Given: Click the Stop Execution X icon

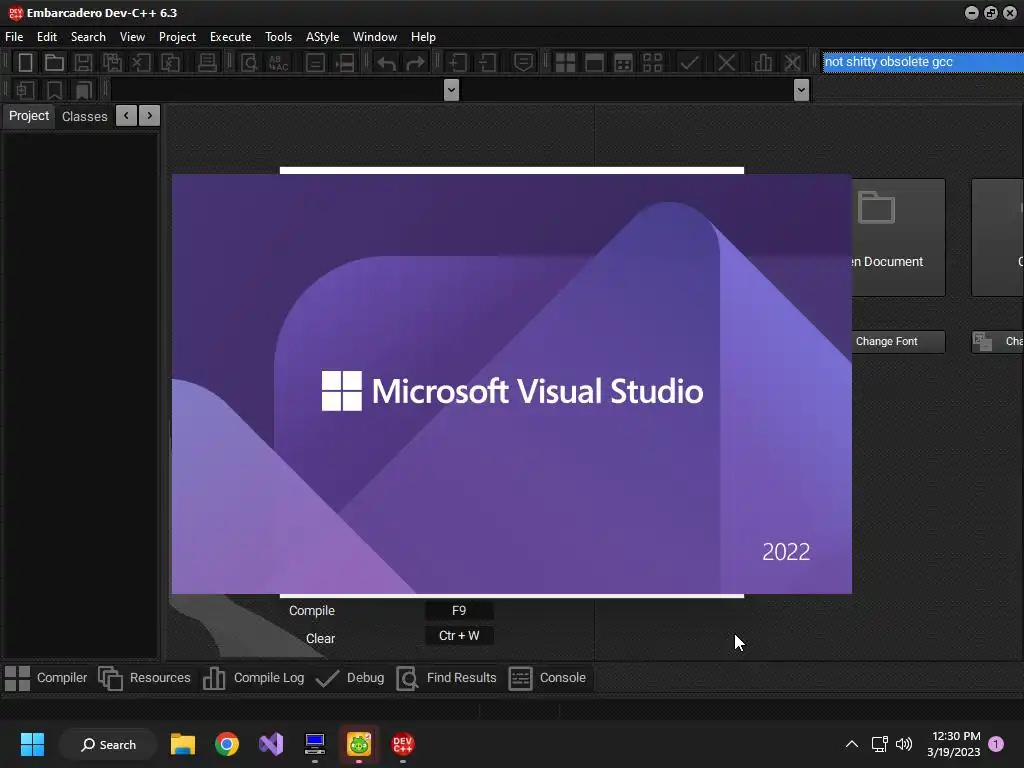Looking at the screenshot, I should click(x=726, y=63).
